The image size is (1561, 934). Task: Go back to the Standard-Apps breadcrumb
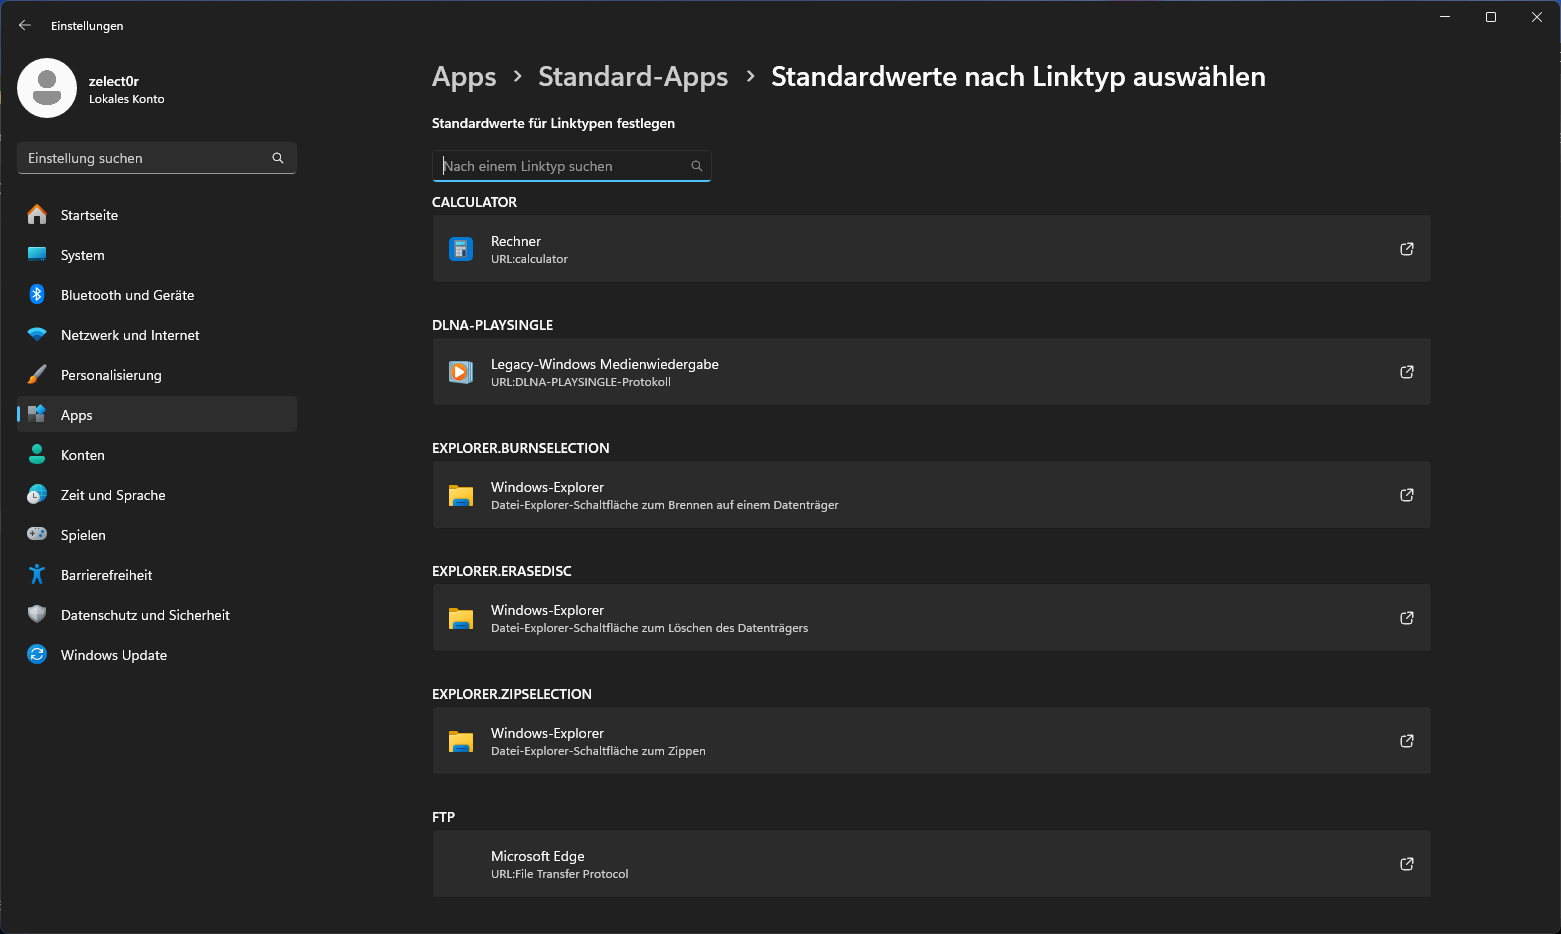633,77
